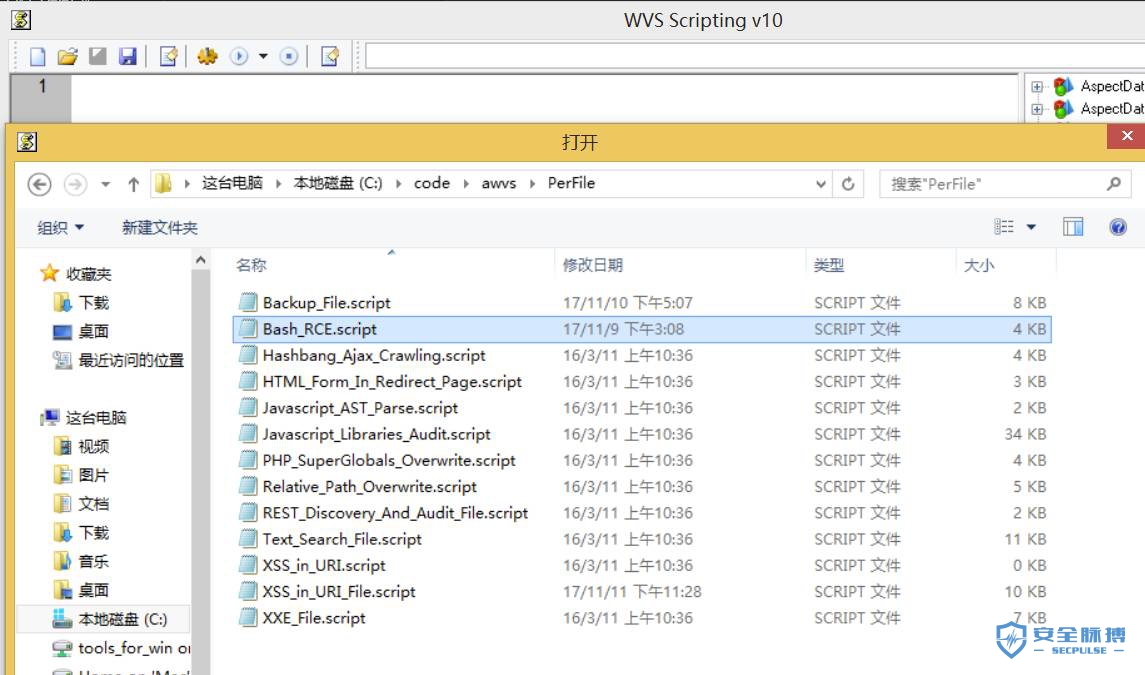Expand the first AspectData tree node
Screen dimensions: 1145x675
click(x=1037, y=87)
